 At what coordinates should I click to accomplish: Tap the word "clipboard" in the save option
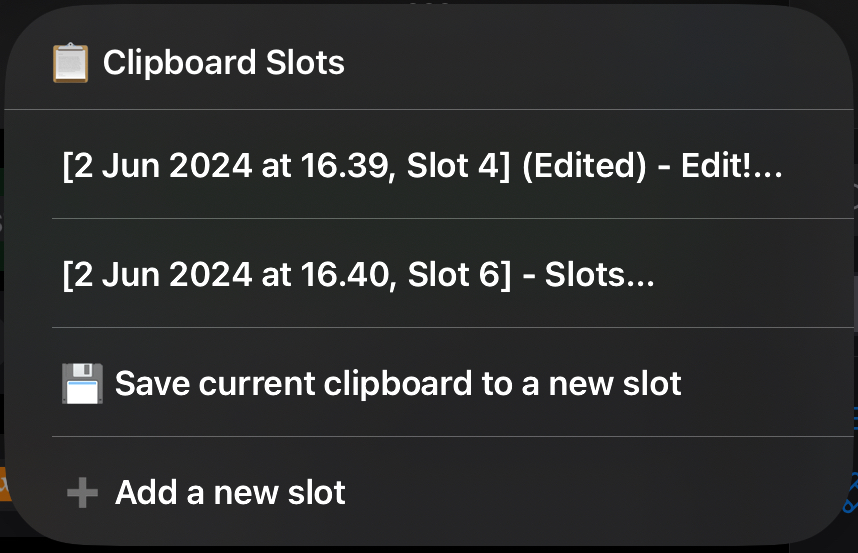point(398,383)
